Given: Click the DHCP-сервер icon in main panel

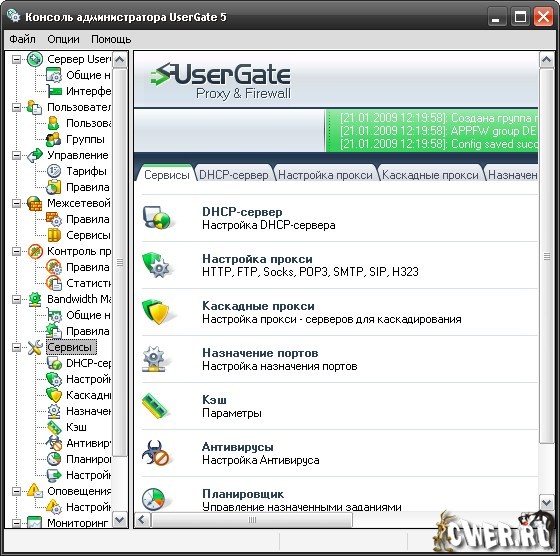Looking at the screenshot, I should (157, 217).
